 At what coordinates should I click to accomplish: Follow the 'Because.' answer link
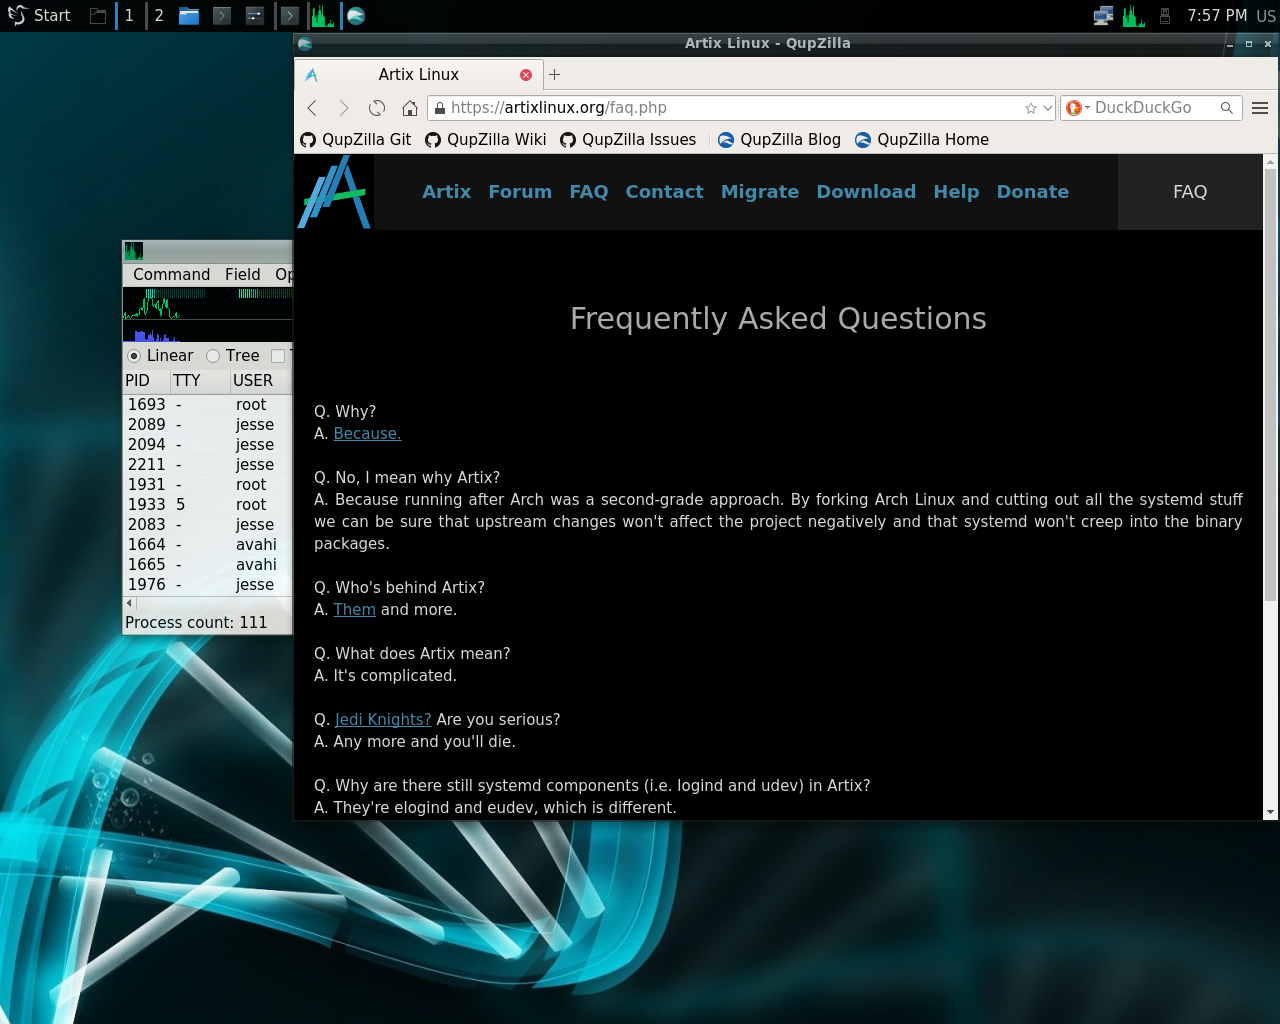pos(367,434)
